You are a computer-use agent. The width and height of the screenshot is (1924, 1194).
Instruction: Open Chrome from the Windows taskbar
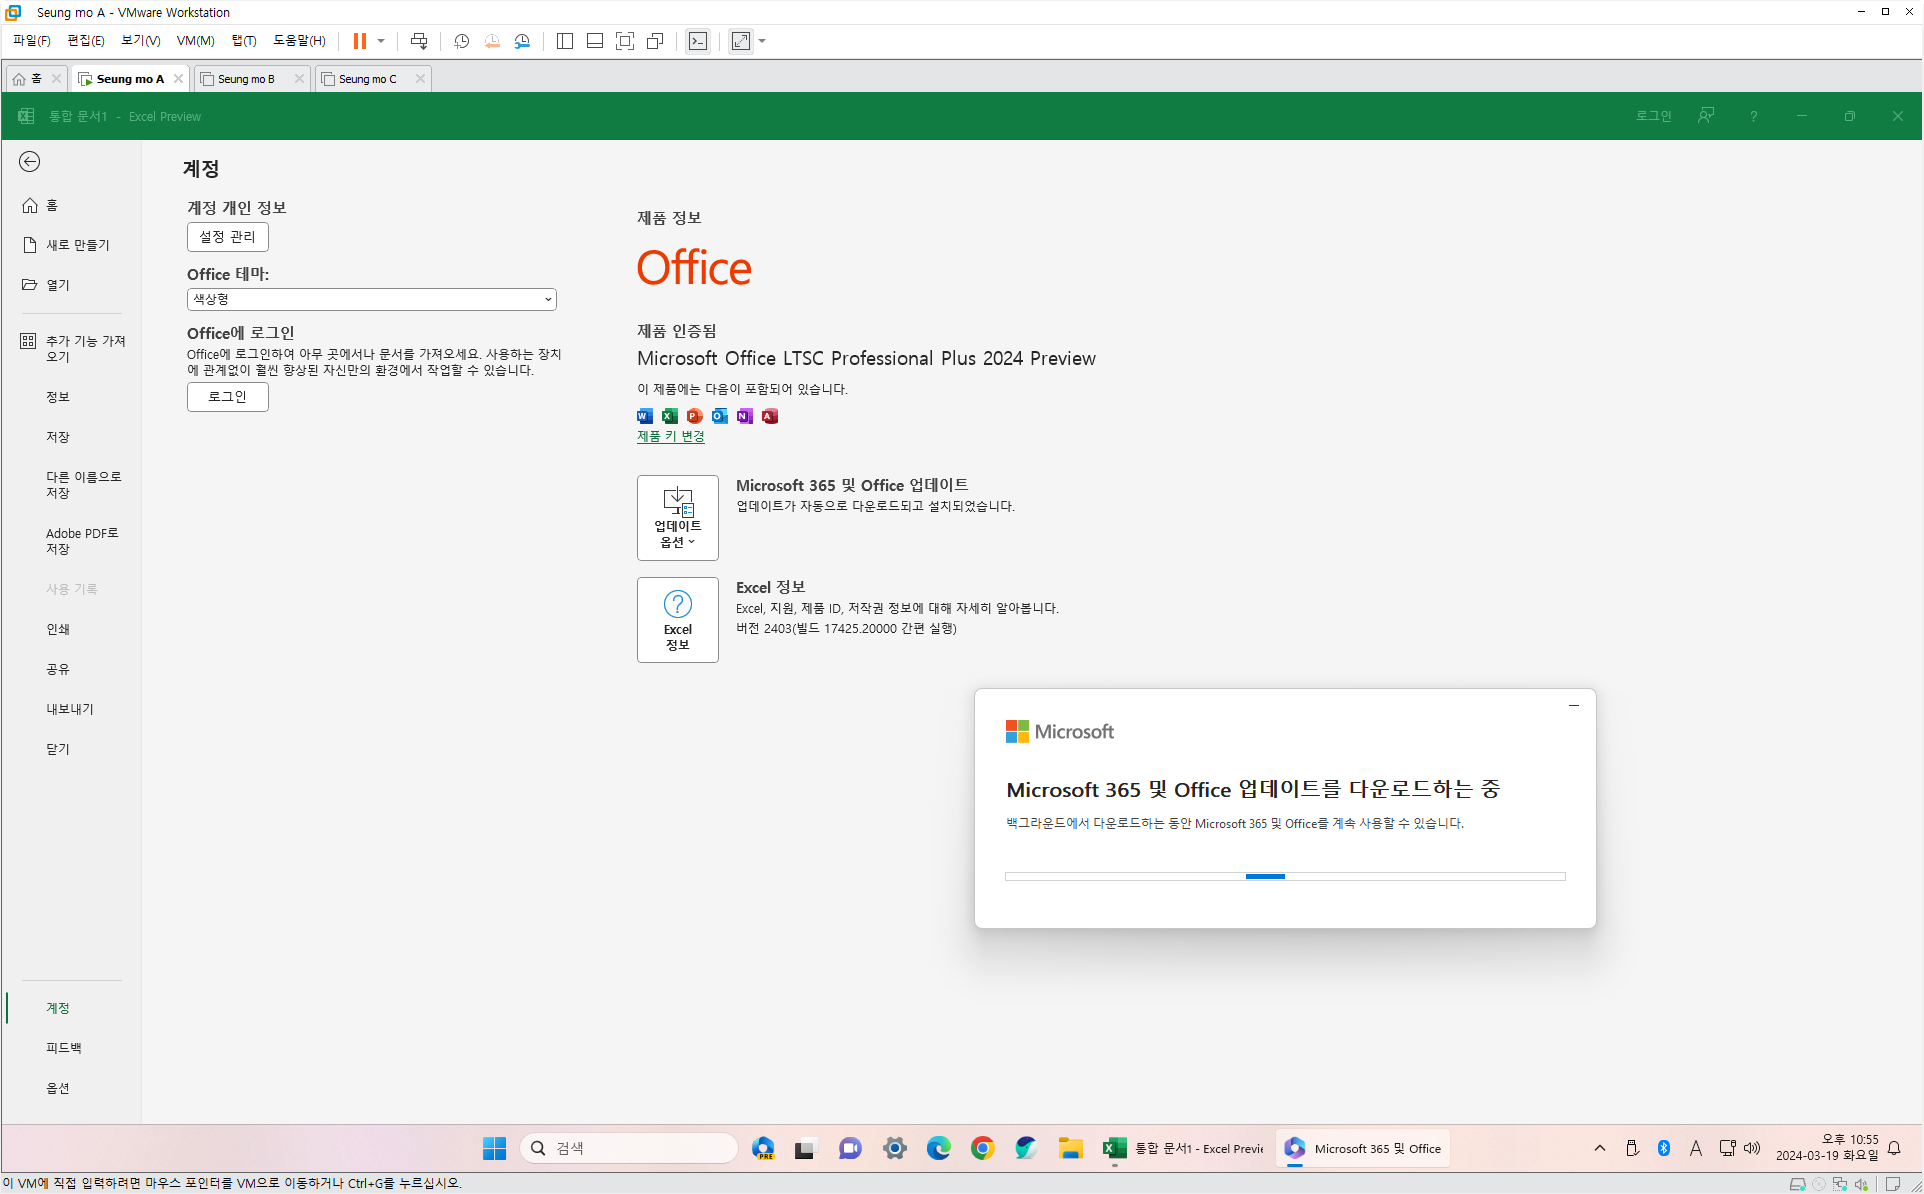pyautogui.click(x=982, y=1148)
